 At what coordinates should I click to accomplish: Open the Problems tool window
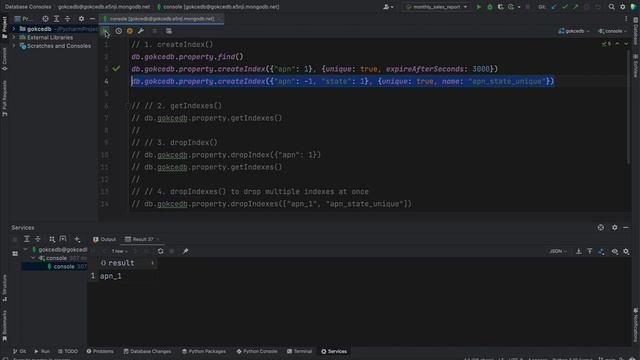point(100,351)
